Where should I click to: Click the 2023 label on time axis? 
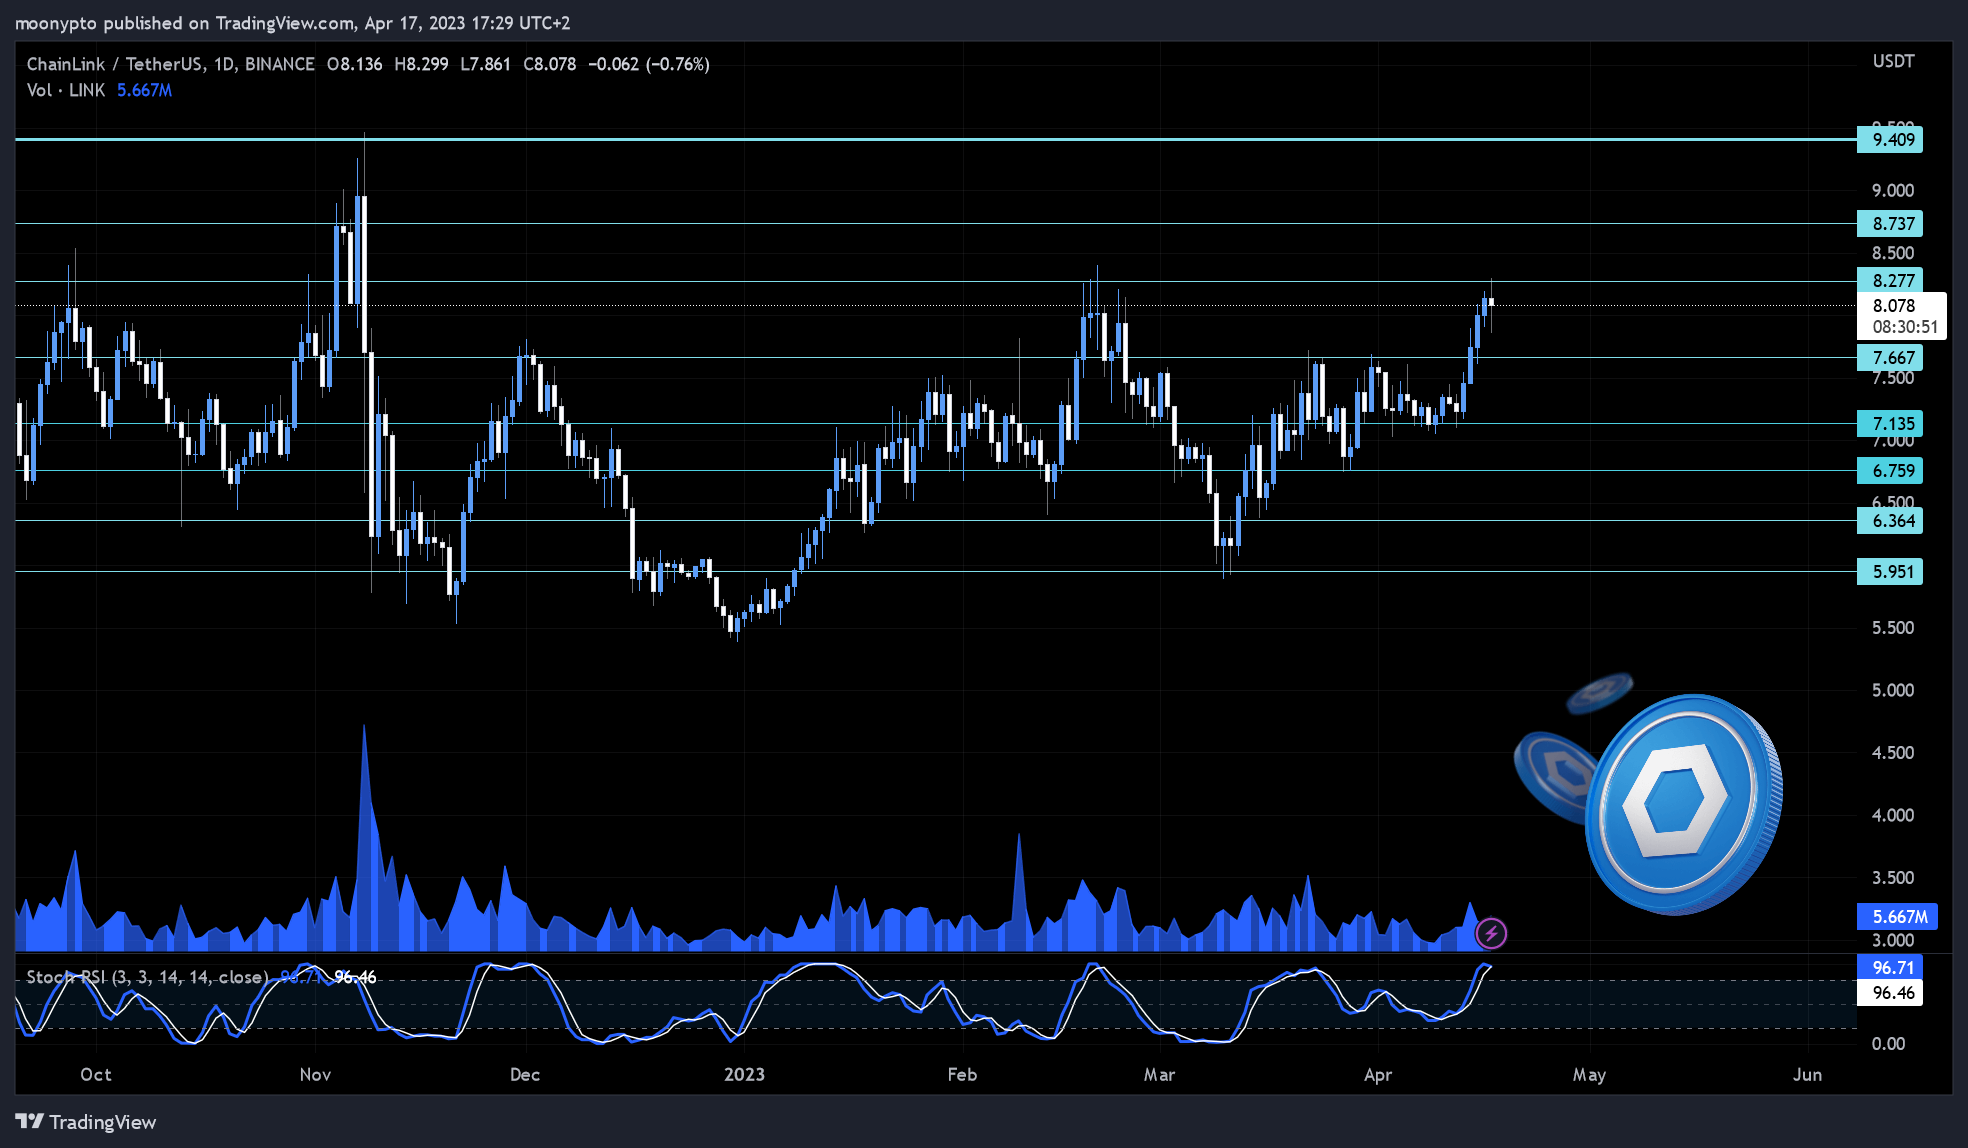point(744,1074)
